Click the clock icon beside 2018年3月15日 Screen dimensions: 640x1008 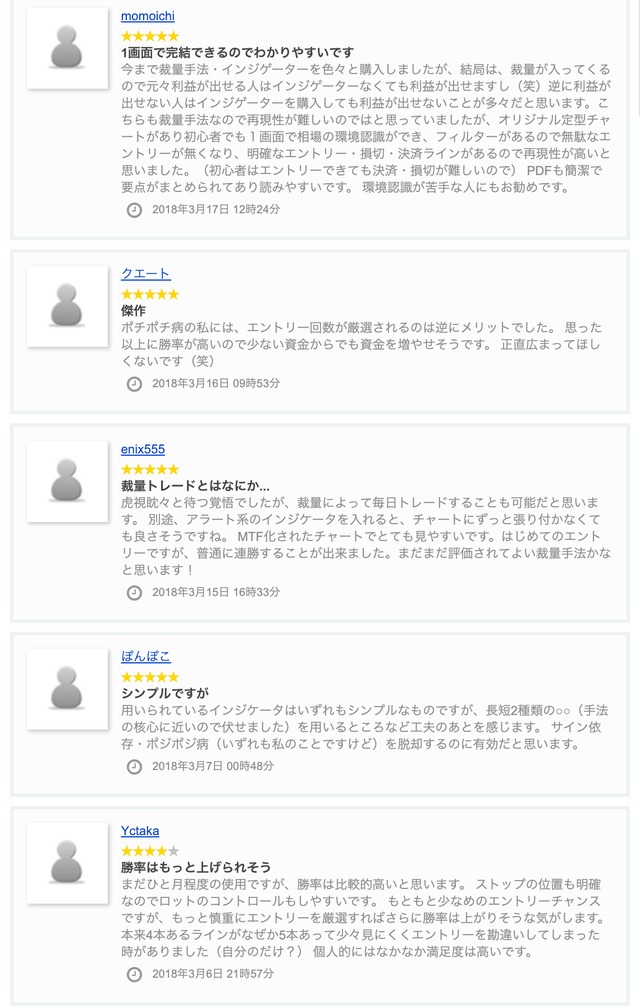tap(135, 593)
